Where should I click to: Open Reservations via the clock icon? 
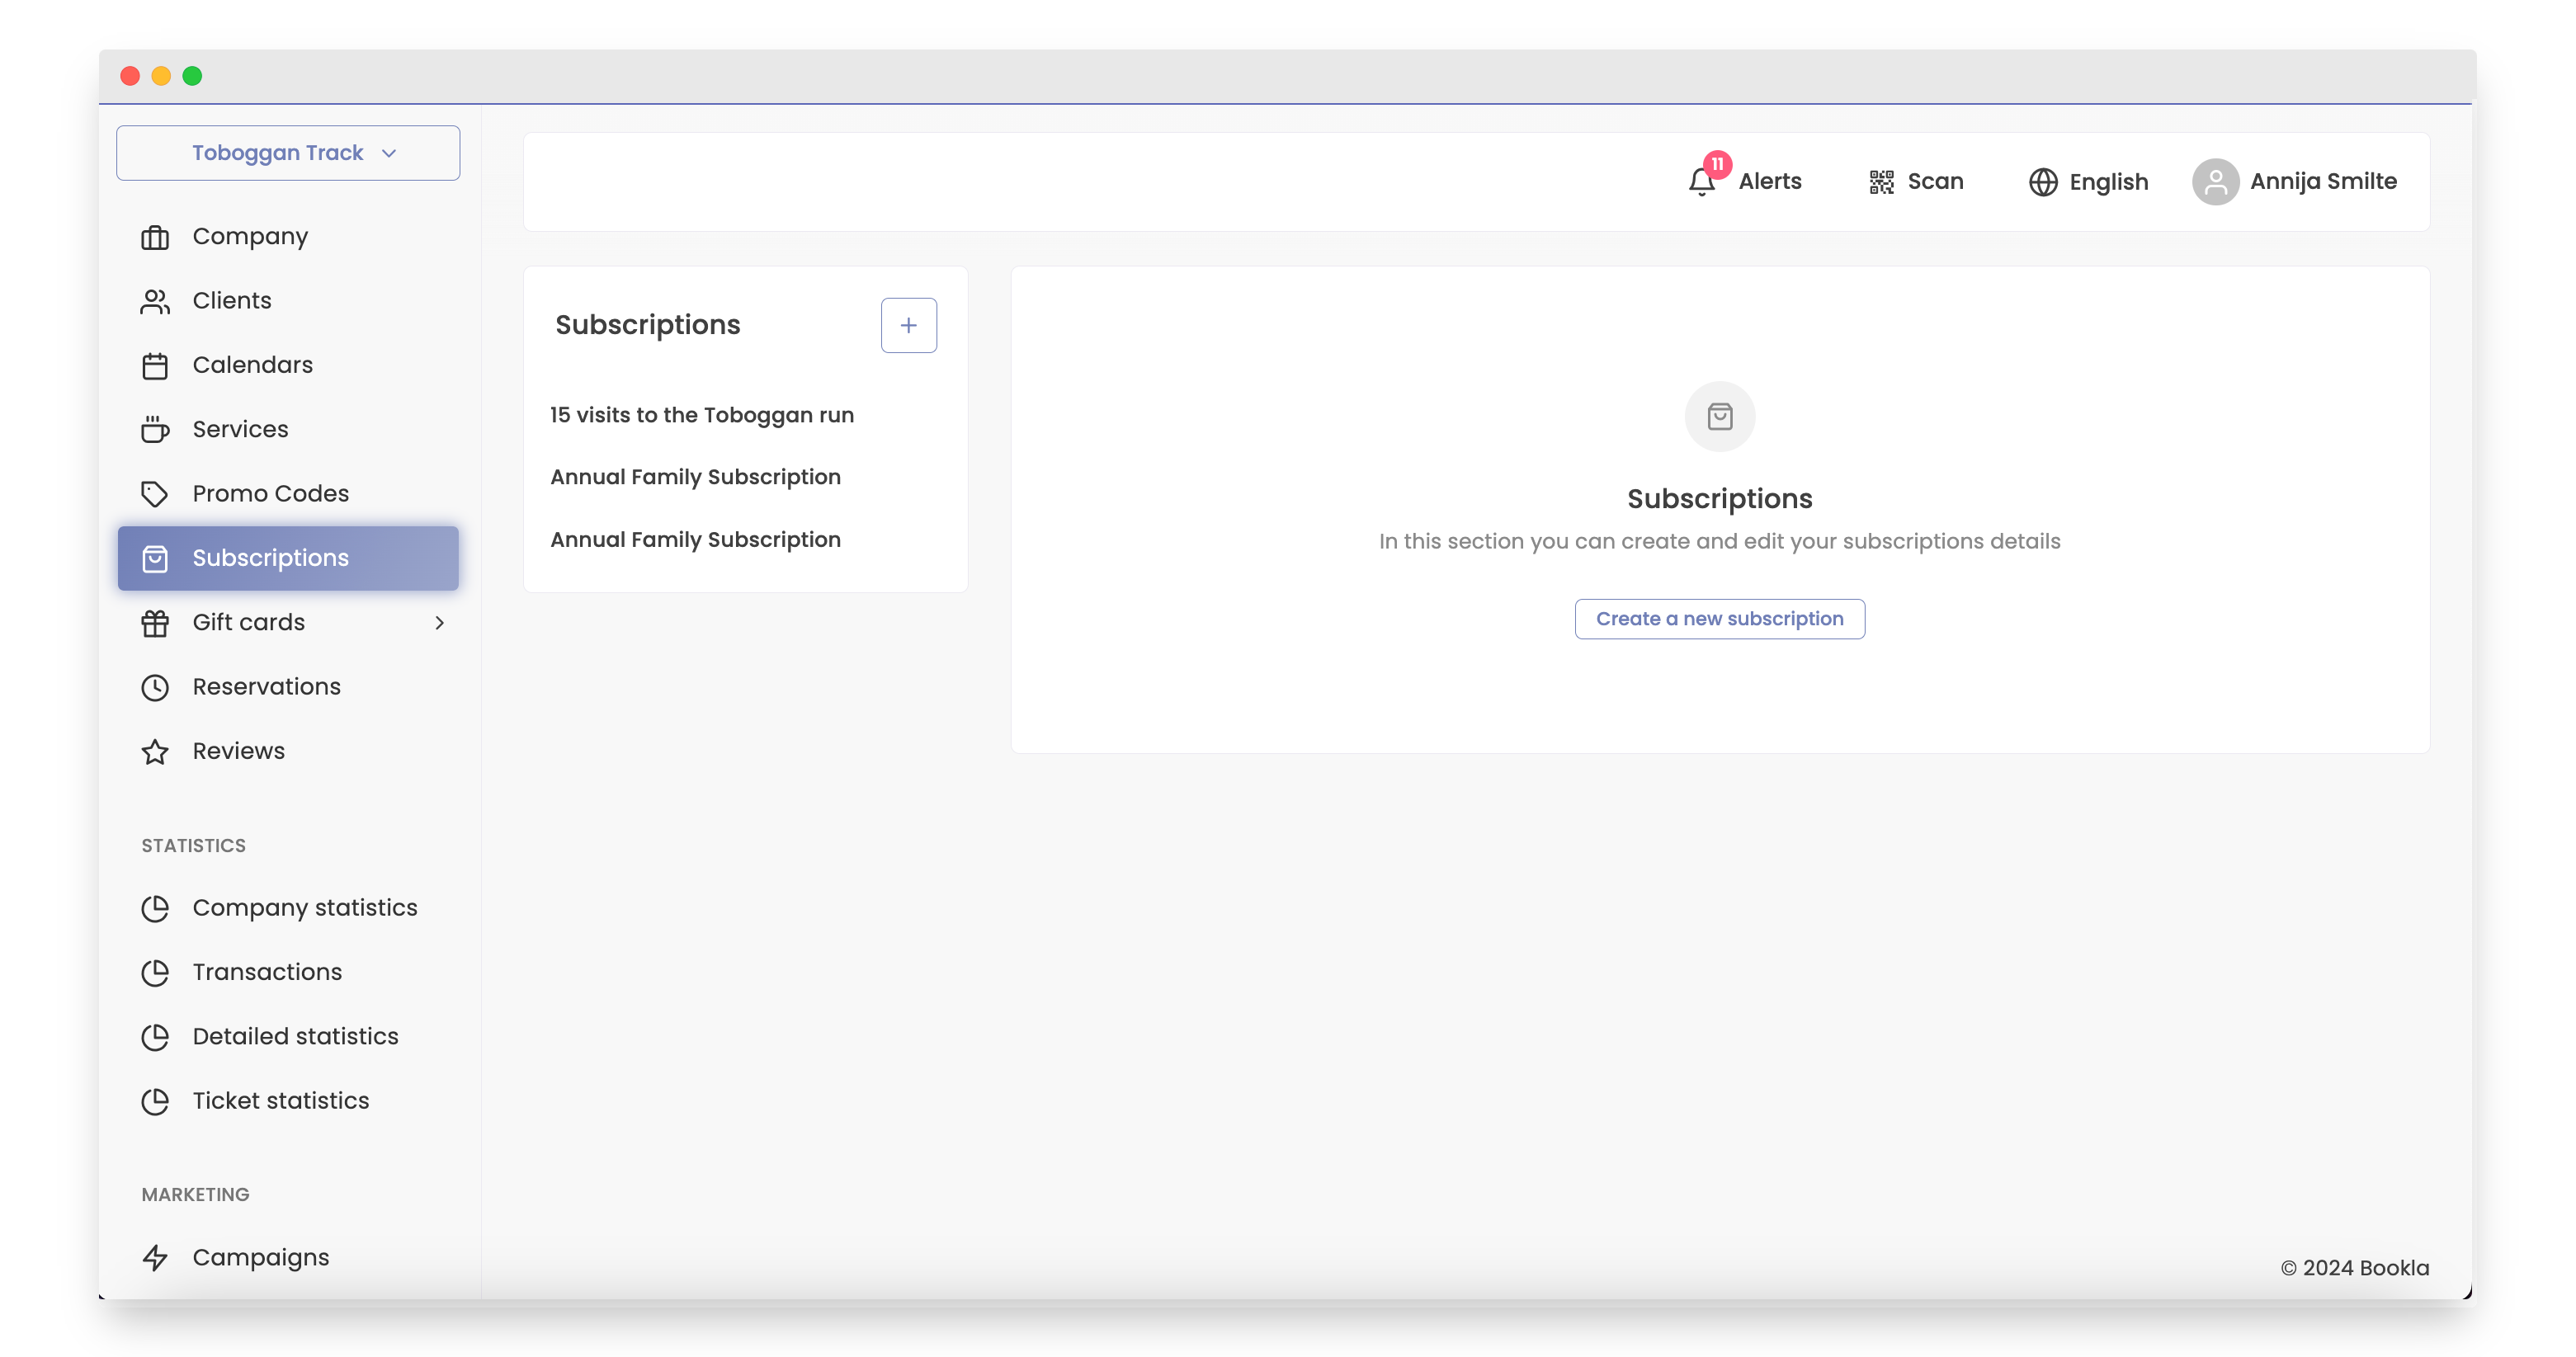pyautogui.click(x=155, y=687)
